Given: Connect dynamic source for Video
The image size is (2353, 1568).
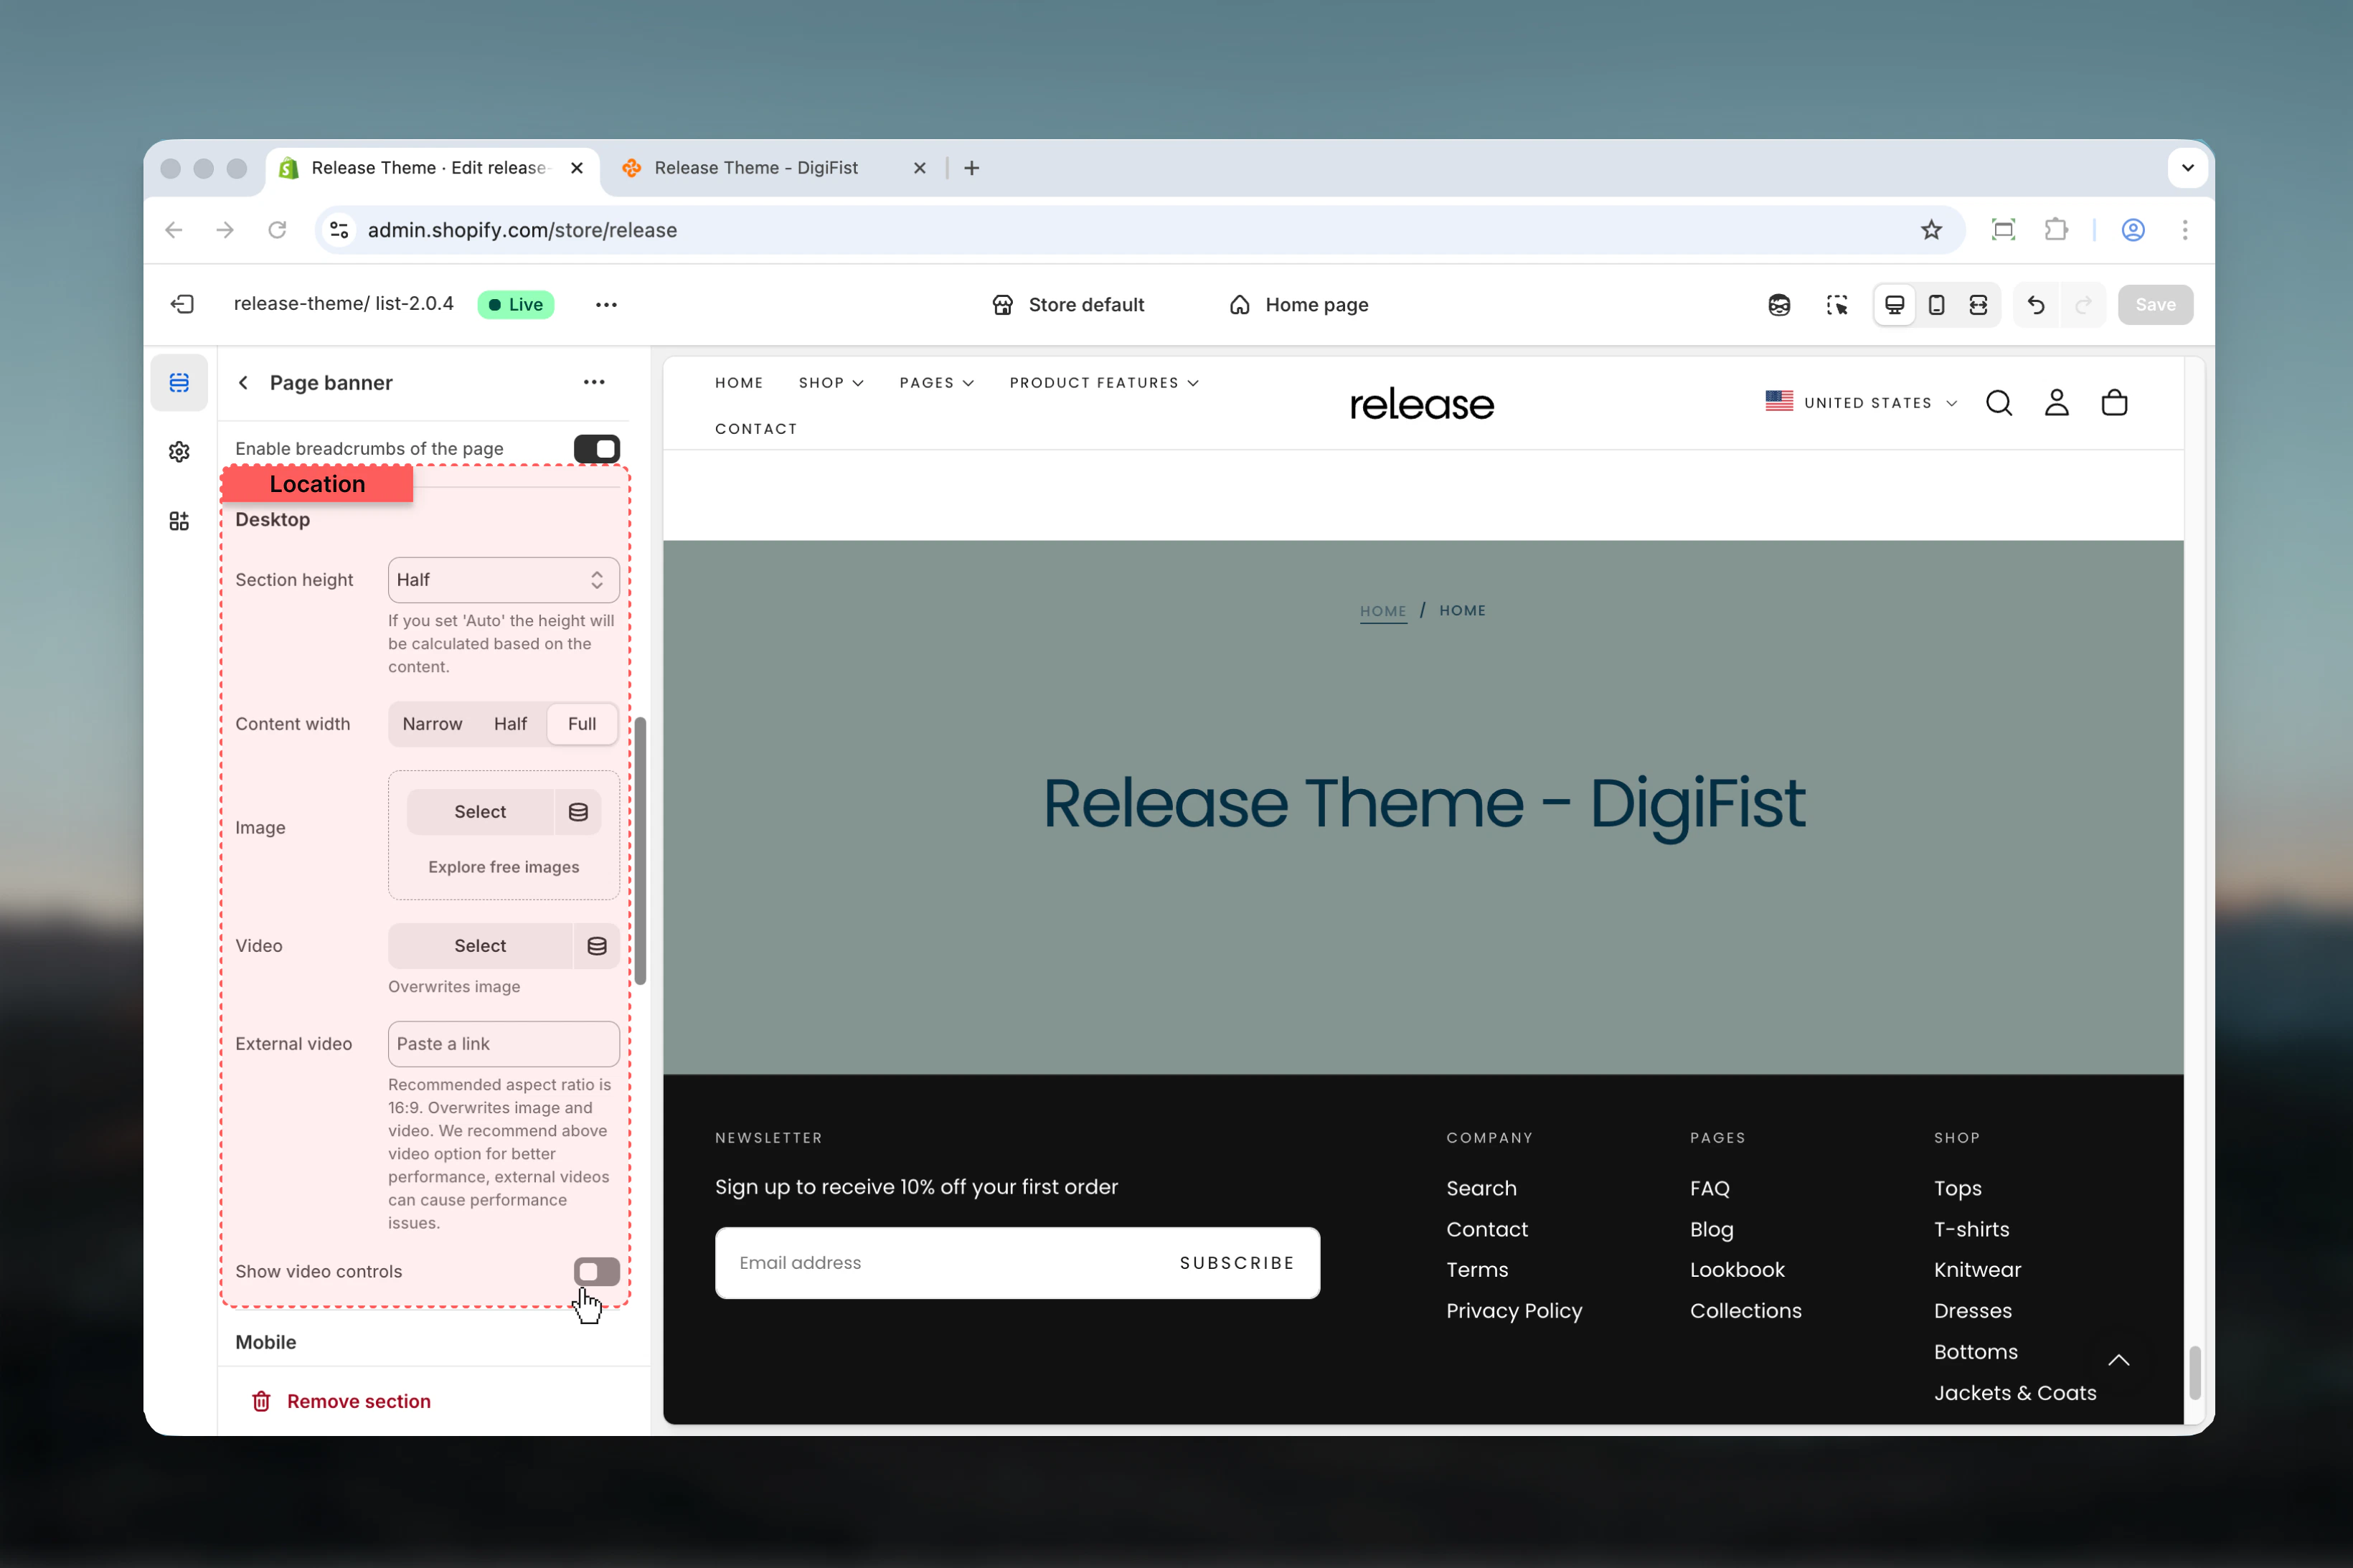Looking at the screenshot, I should pos(597,946).
